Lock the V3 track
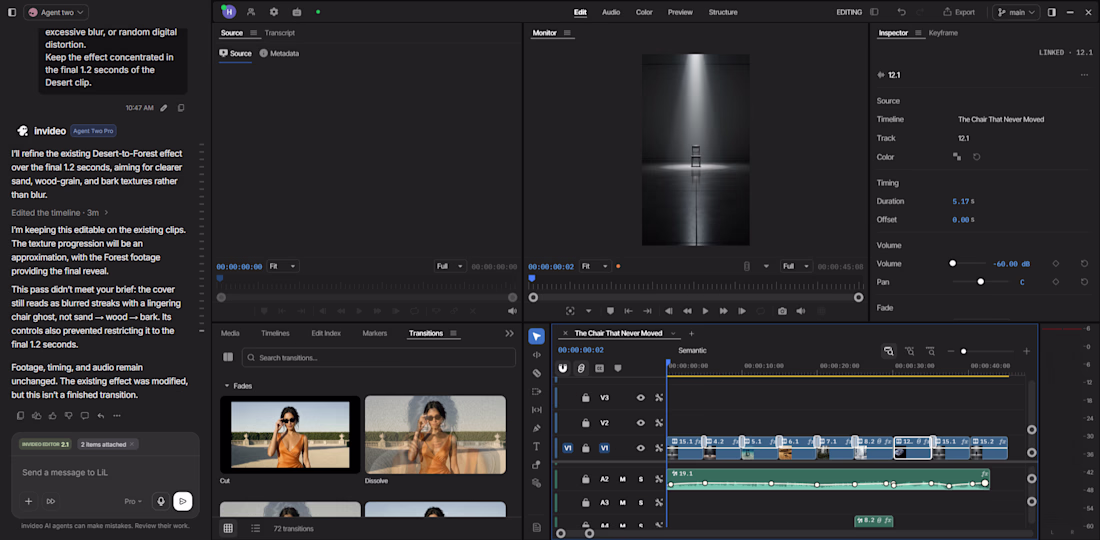This screenshot has height=540, width=1100. pyautogui.click(x=585, y=398)
